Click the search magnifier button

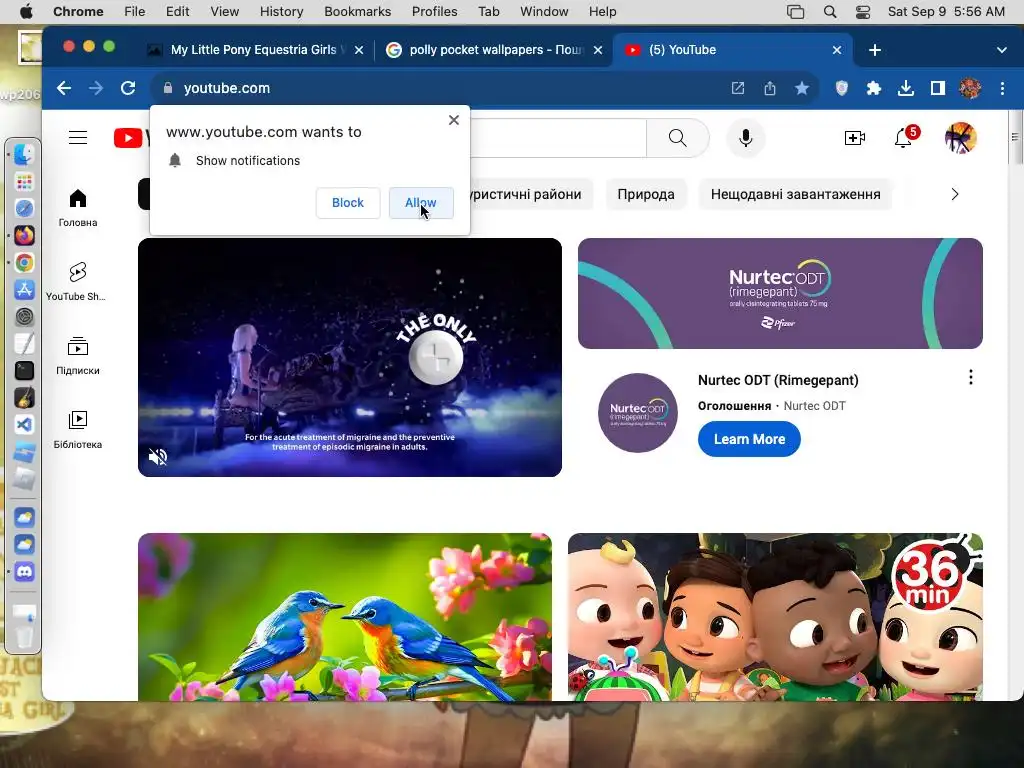pos(677,138)
